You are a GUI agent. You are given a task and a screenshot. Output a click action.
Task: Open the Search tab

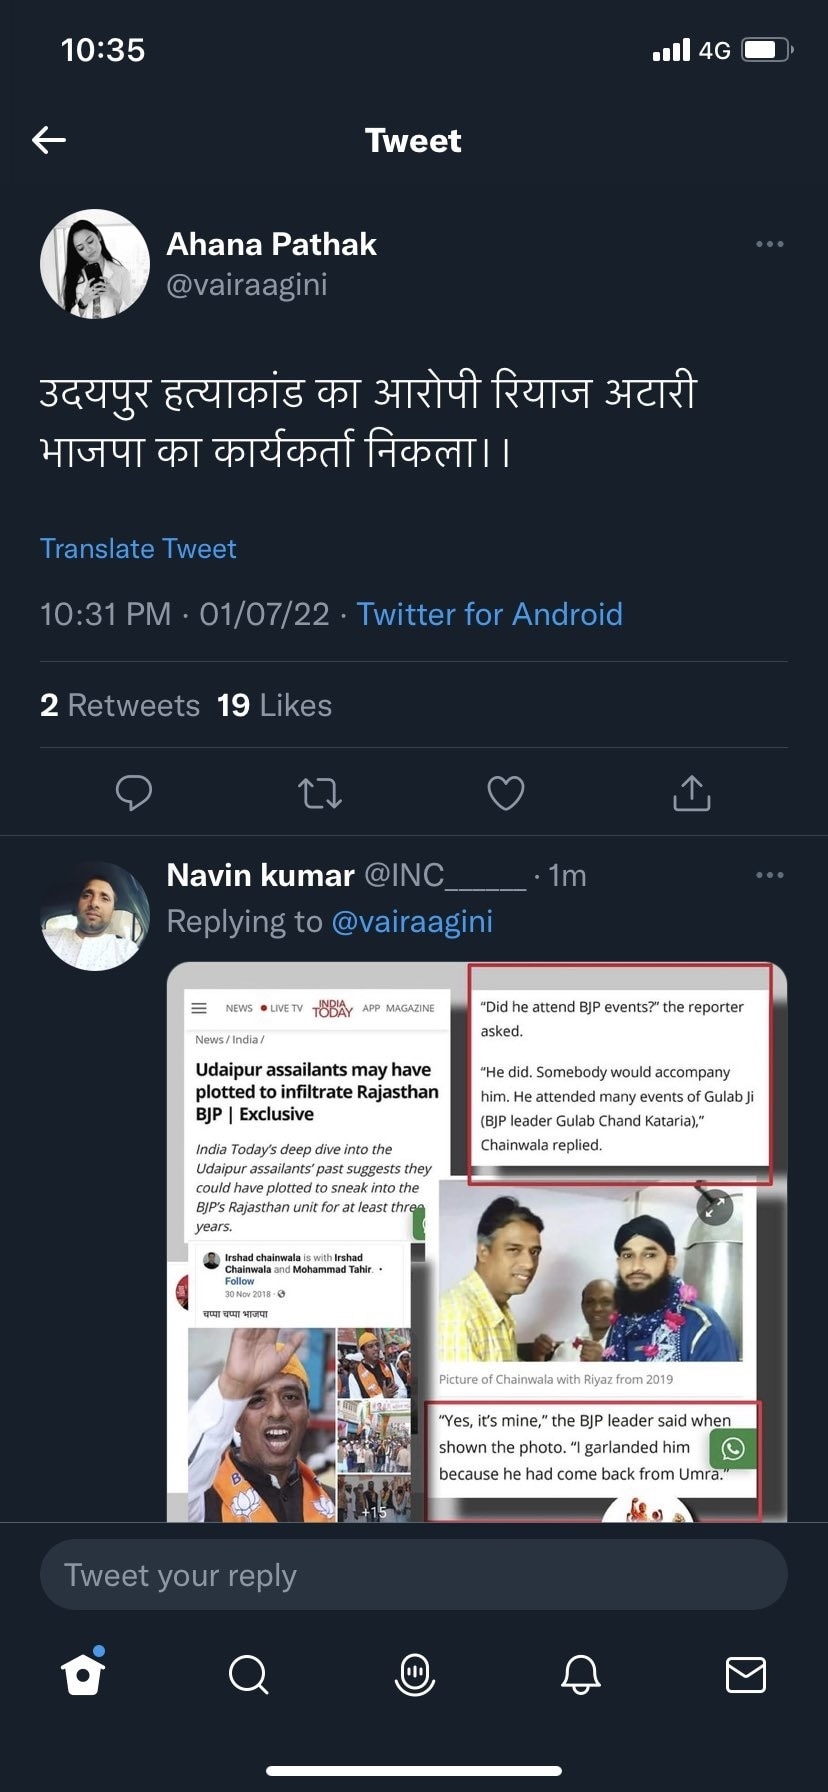pyautogui.click(x=248, y=1674)
